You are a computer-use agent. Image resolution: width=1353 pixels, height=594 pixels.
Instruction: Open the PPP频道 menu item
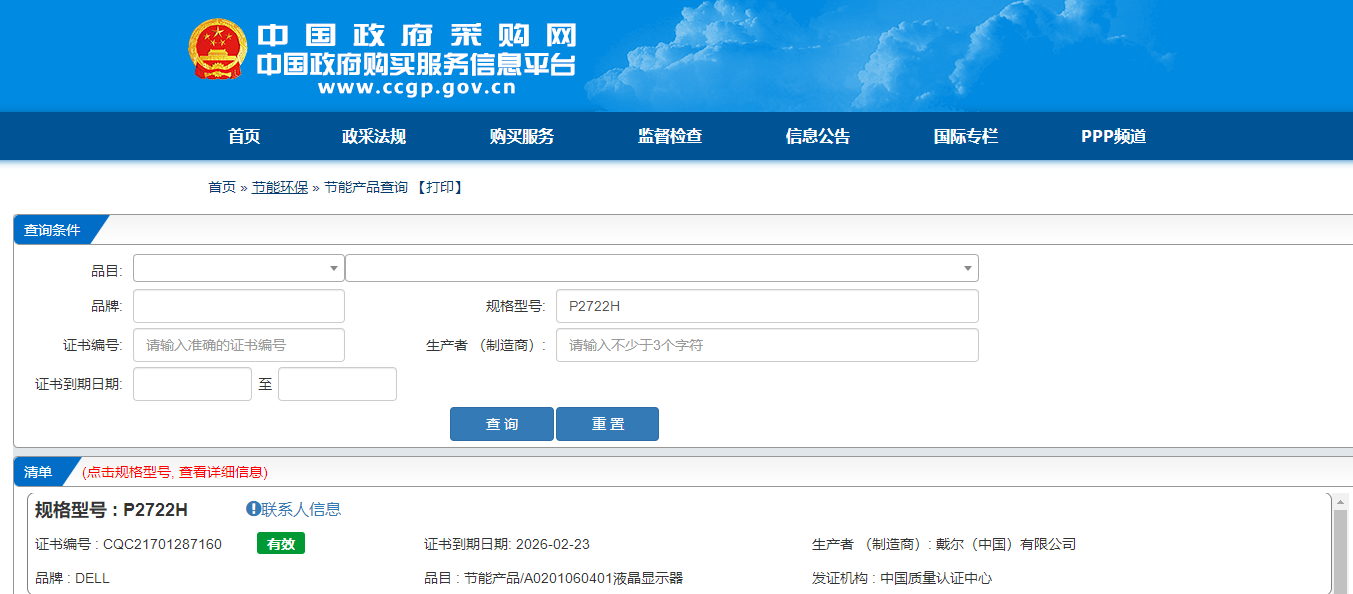(x=1114, y=137)
